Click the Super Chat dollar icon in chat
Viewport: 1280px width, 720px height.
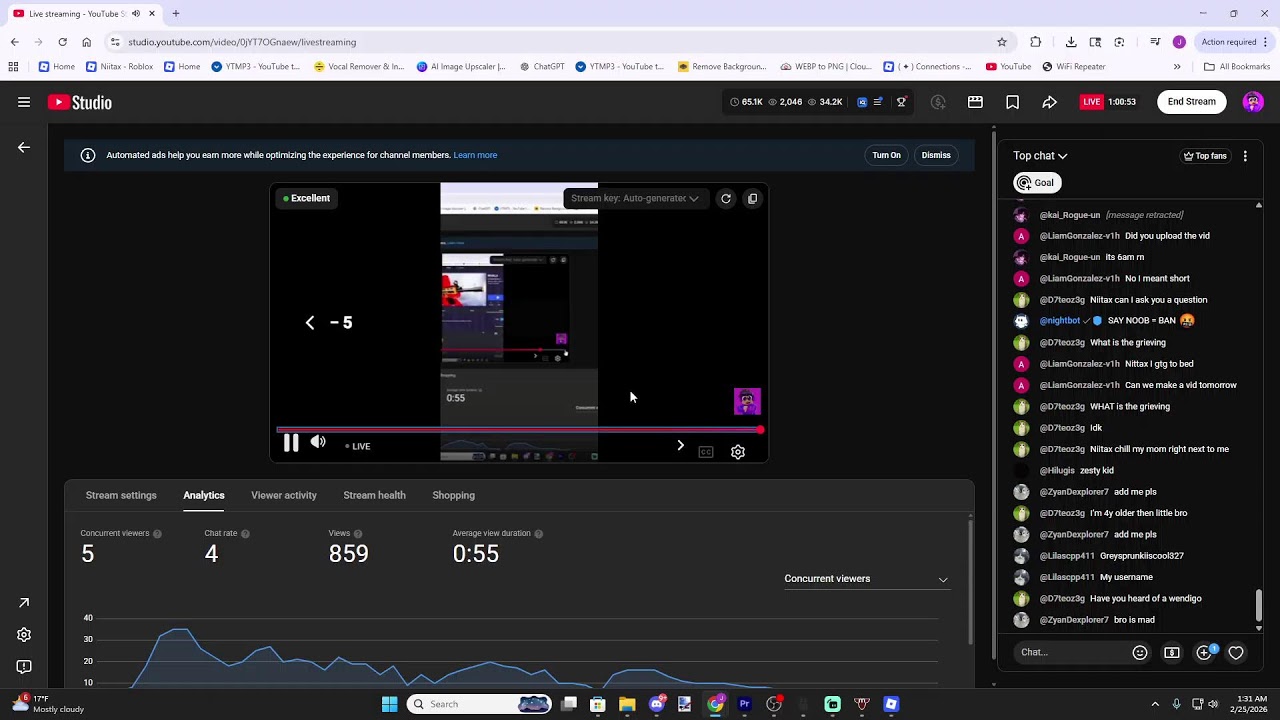coord(1172,652)
